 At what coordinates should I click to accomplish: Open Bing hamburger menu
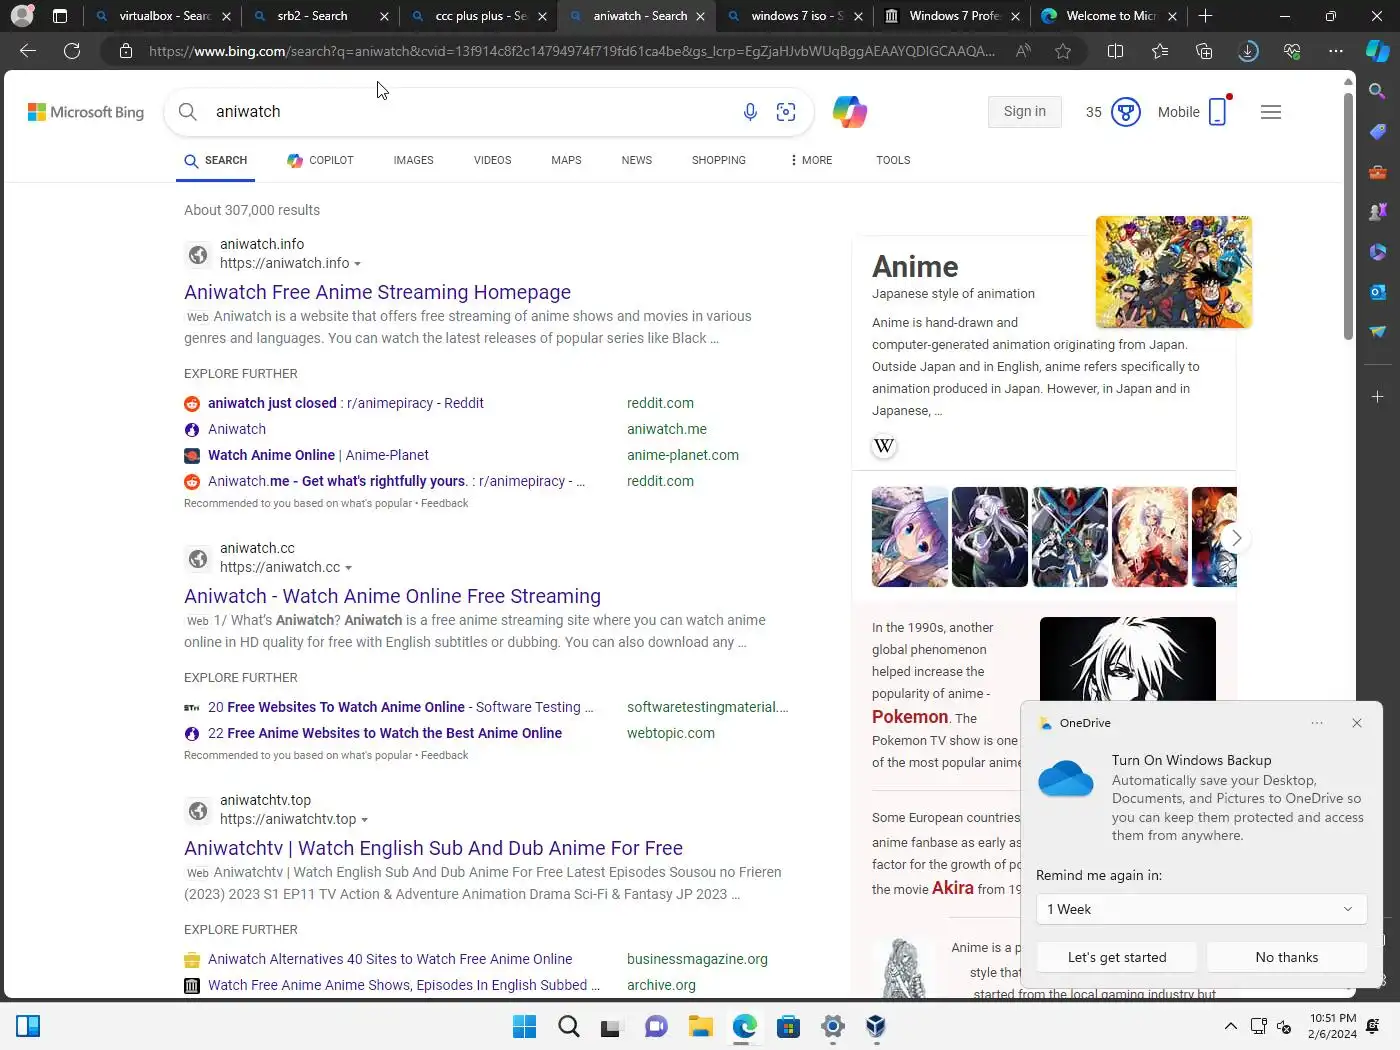click(x=1271, y=112)
